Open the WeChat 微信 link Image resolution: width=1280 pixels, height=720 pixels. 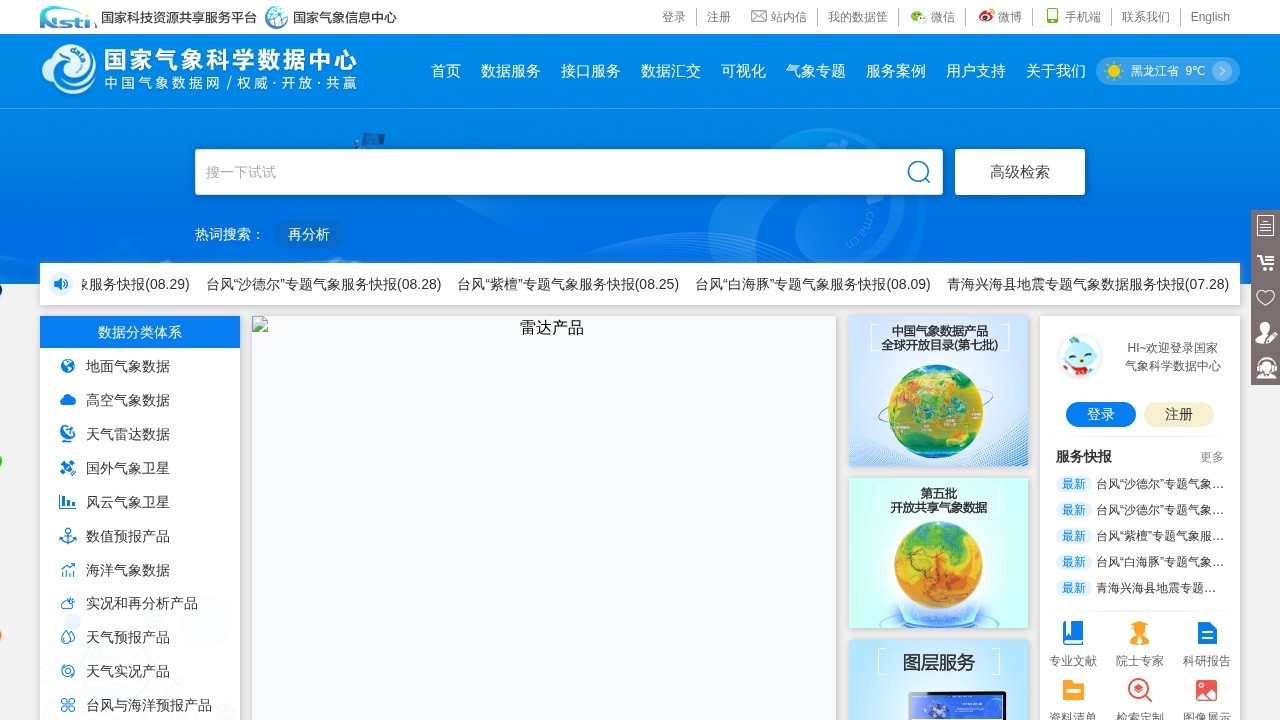point(932,17)
